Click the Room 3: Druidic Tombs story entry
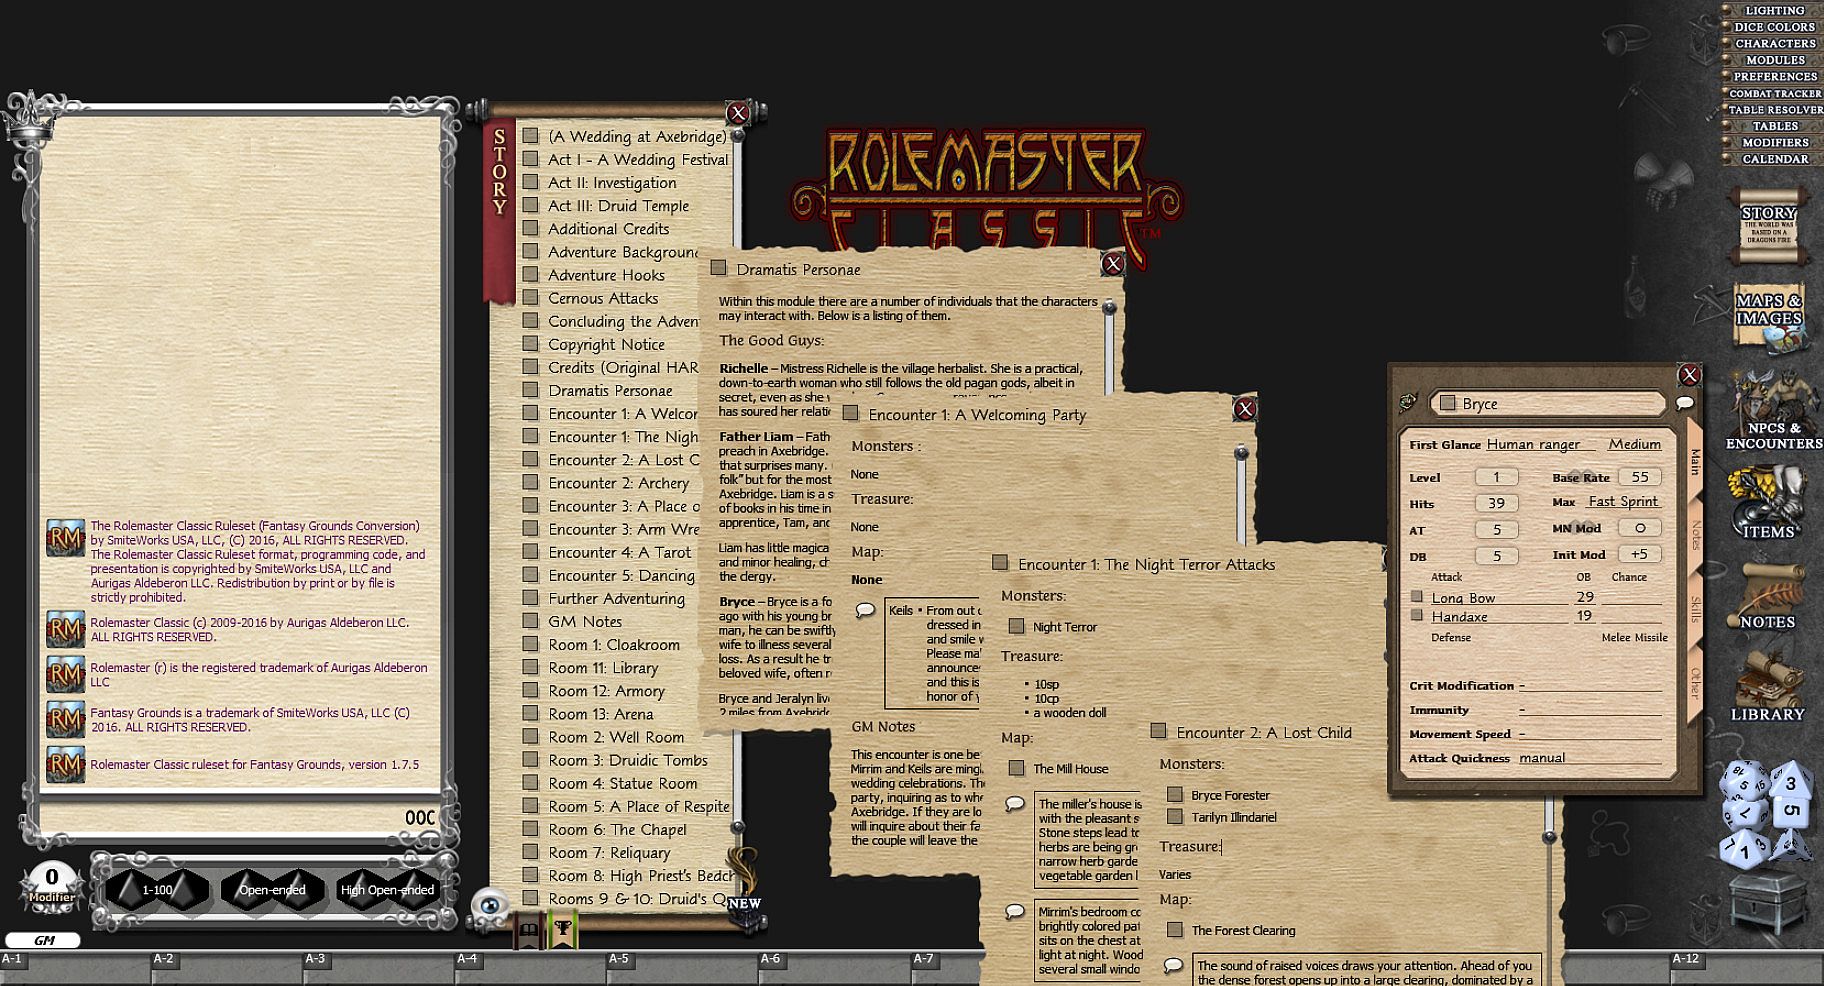This screenshot has height=986, width=1824. click(x=628, y=760)
